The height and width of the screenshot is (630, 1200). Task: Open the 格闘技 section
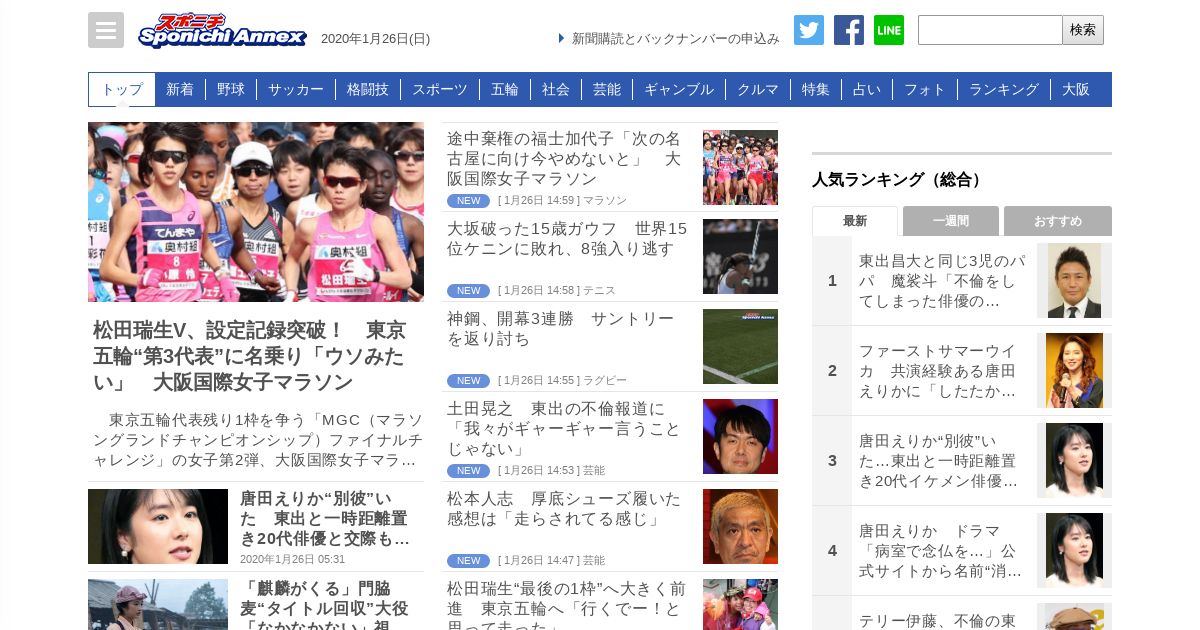tap(368, 89)
